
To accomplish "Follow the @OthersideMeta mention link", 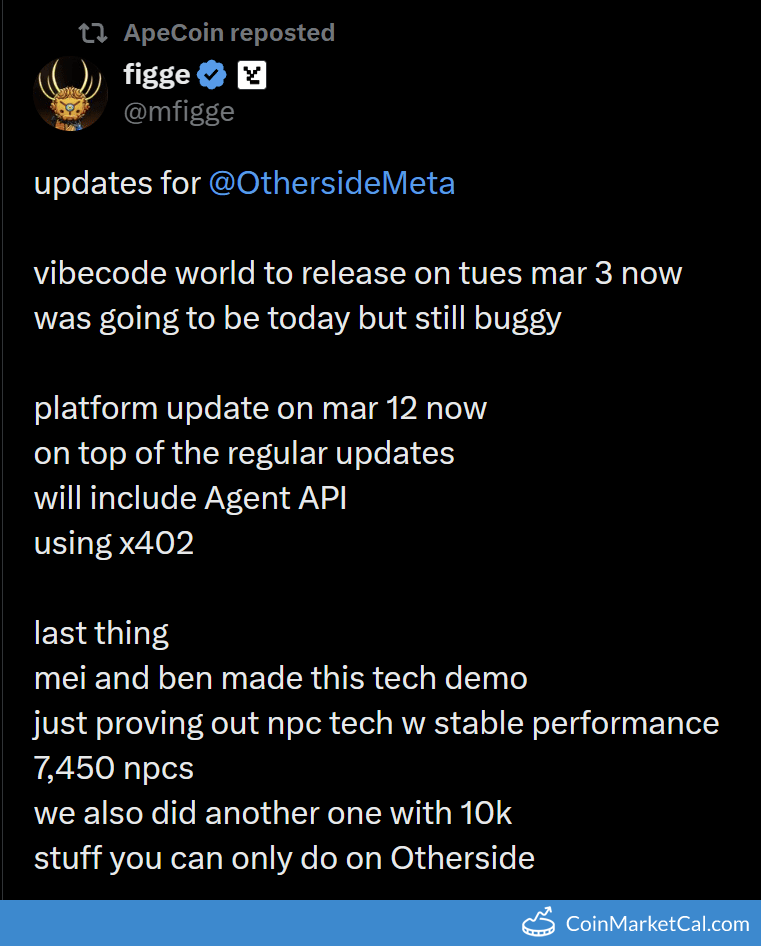I will click(x=331, y=183).
